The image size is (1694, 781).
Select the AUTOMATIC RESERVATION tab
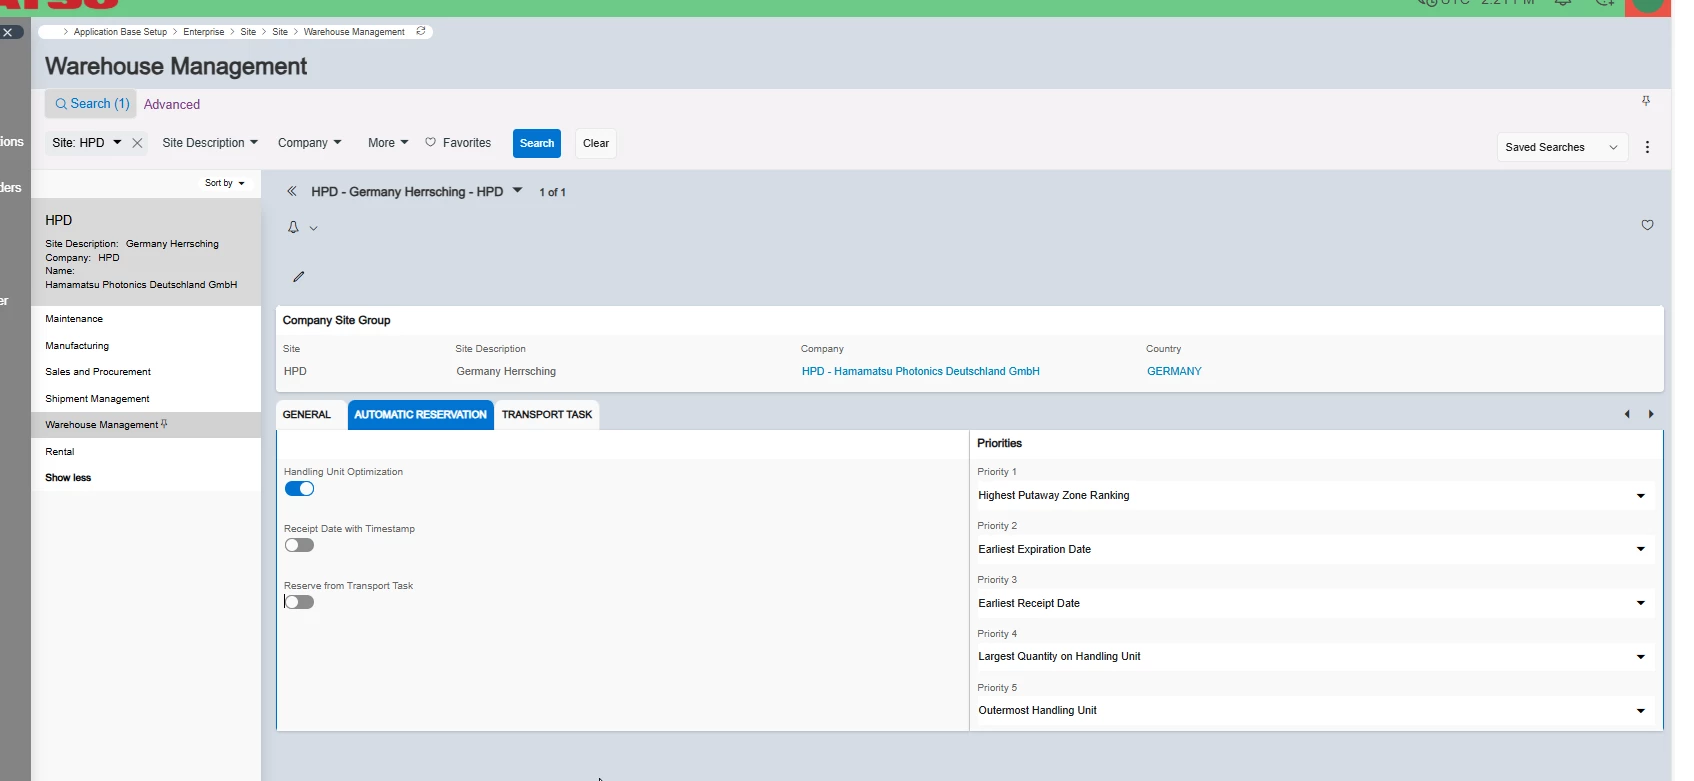tap(421, 415)
